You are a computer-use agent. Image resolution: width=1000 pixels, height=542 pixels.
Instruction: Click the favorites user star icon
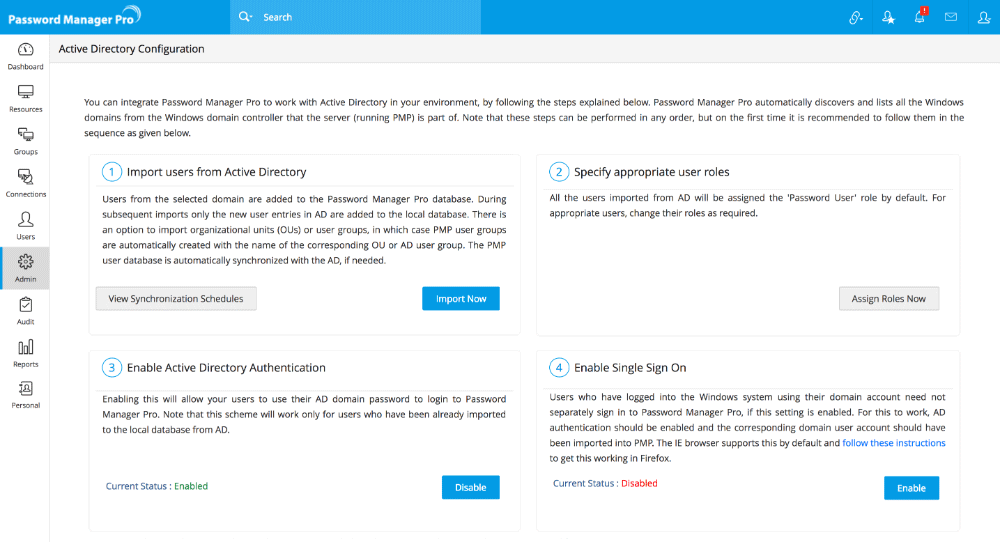pos(888,17)
